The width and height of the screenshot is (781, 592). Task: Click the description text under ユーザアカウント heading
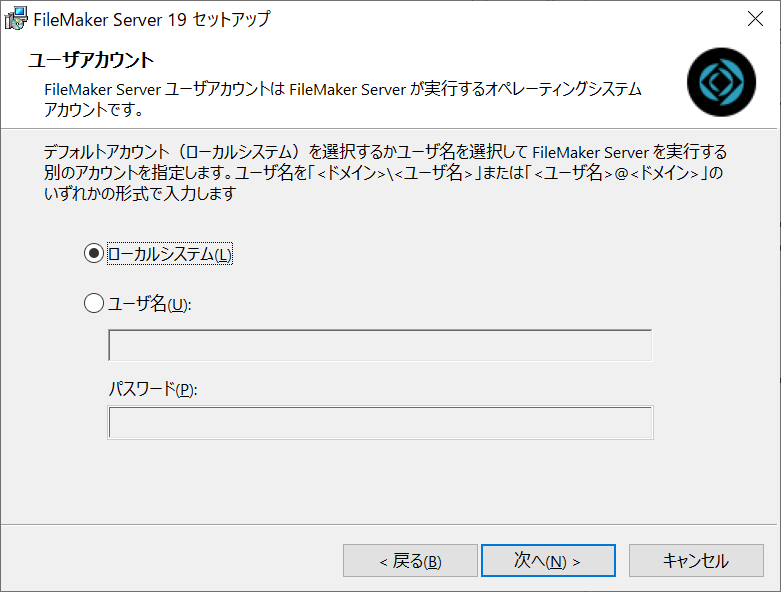pyautogui.click(x=340, y=99)
